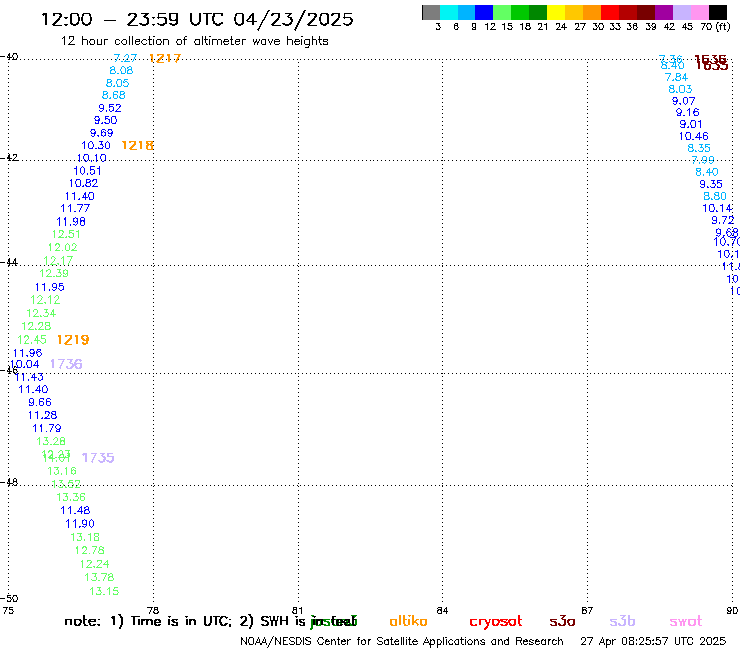Click the bright red swatch in the legend
The height and width of the screenshot is (650, 740).
[x=610, y=13]
